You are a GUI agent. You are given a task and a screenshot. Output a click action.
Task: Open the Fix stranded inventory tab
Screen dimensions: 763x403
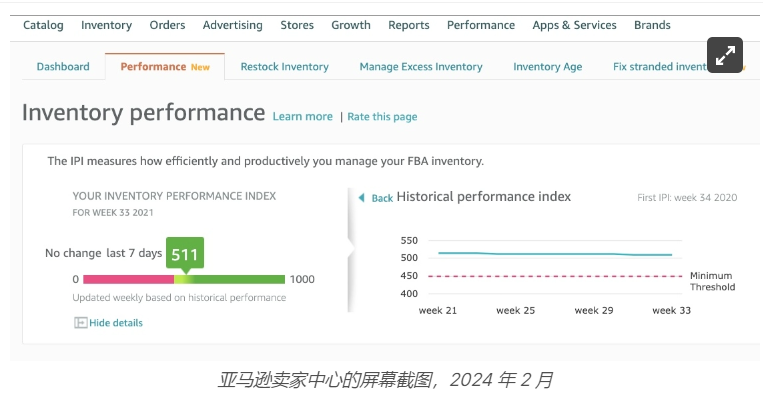point(660,67)
